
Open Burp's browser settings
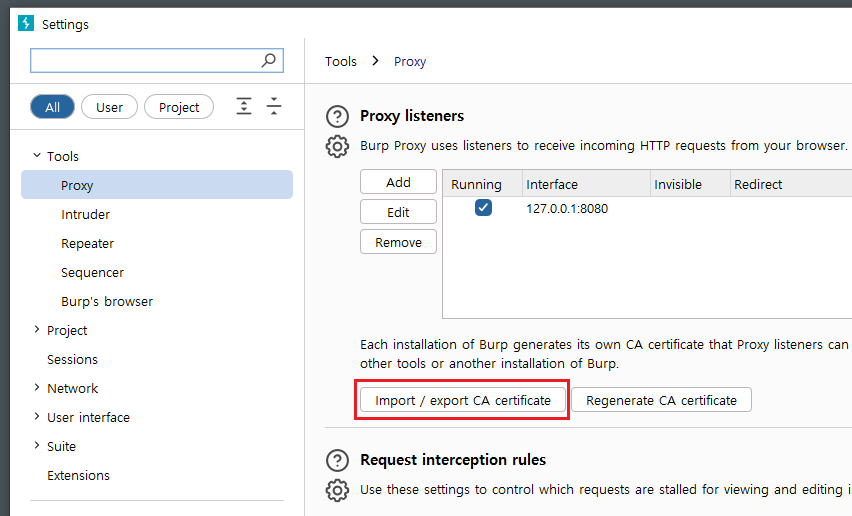[x=107, y=301]
